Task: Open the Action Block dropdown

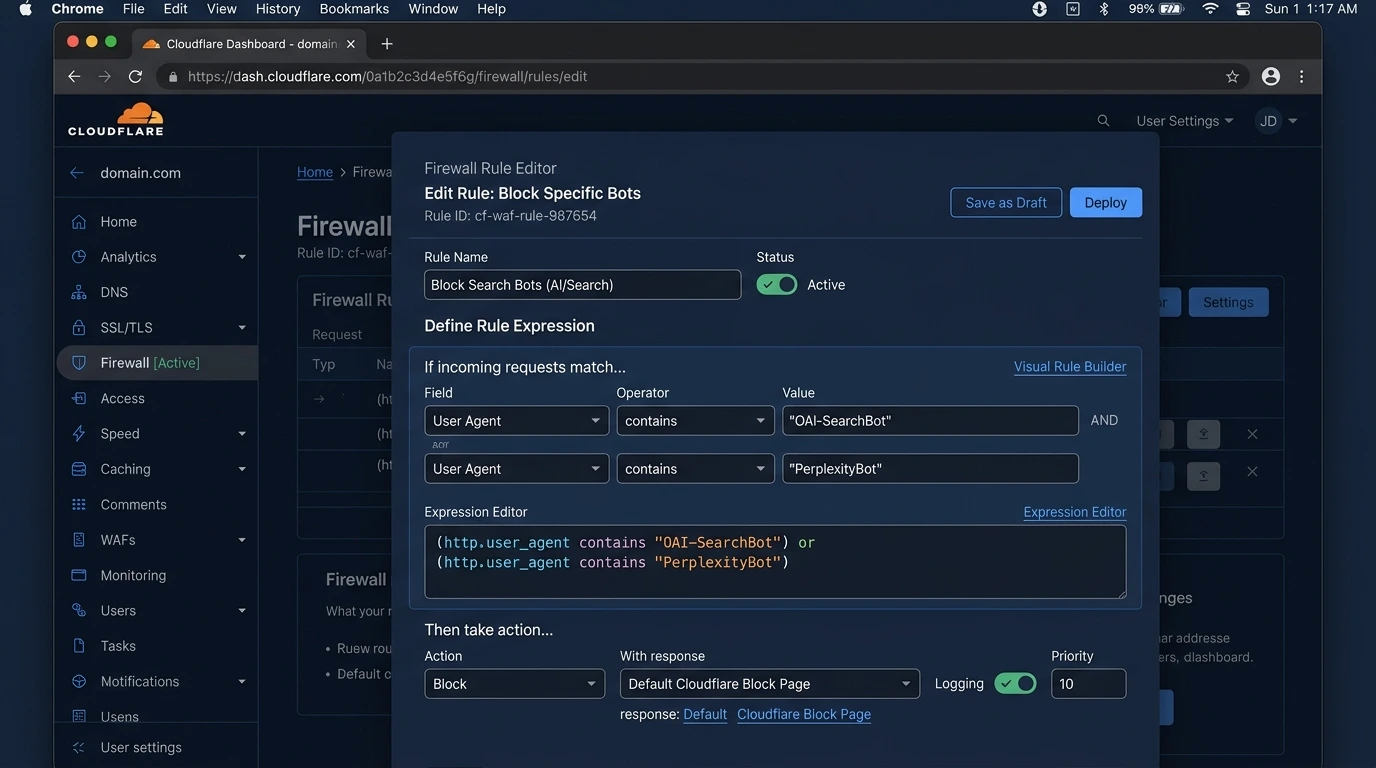Action: [x=514, y=684]
